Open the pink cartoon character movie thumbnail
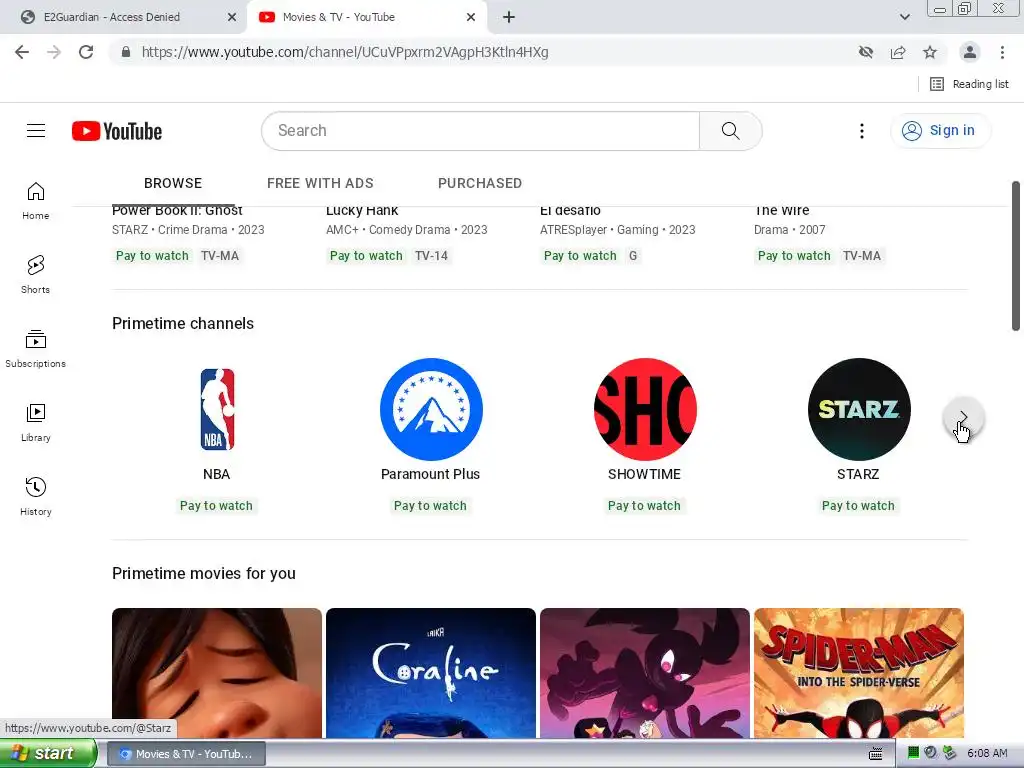This screenshot has width=1024, height=768. (645, 673)
